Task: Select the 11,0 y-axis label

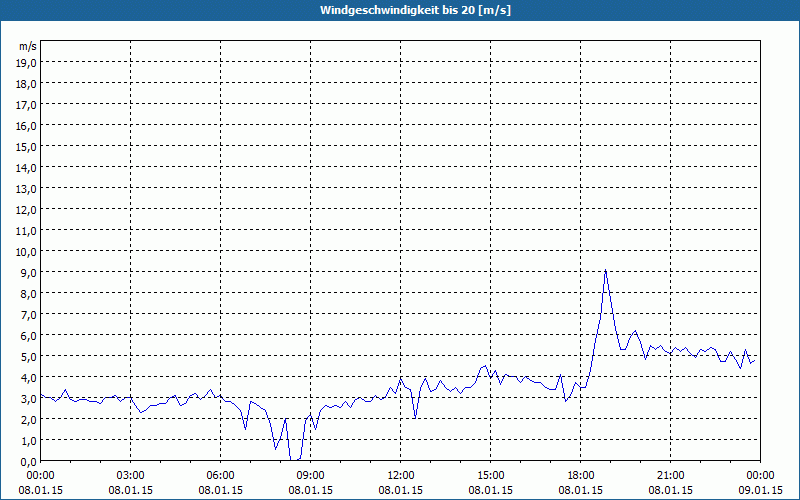Action: coord(27,231)
